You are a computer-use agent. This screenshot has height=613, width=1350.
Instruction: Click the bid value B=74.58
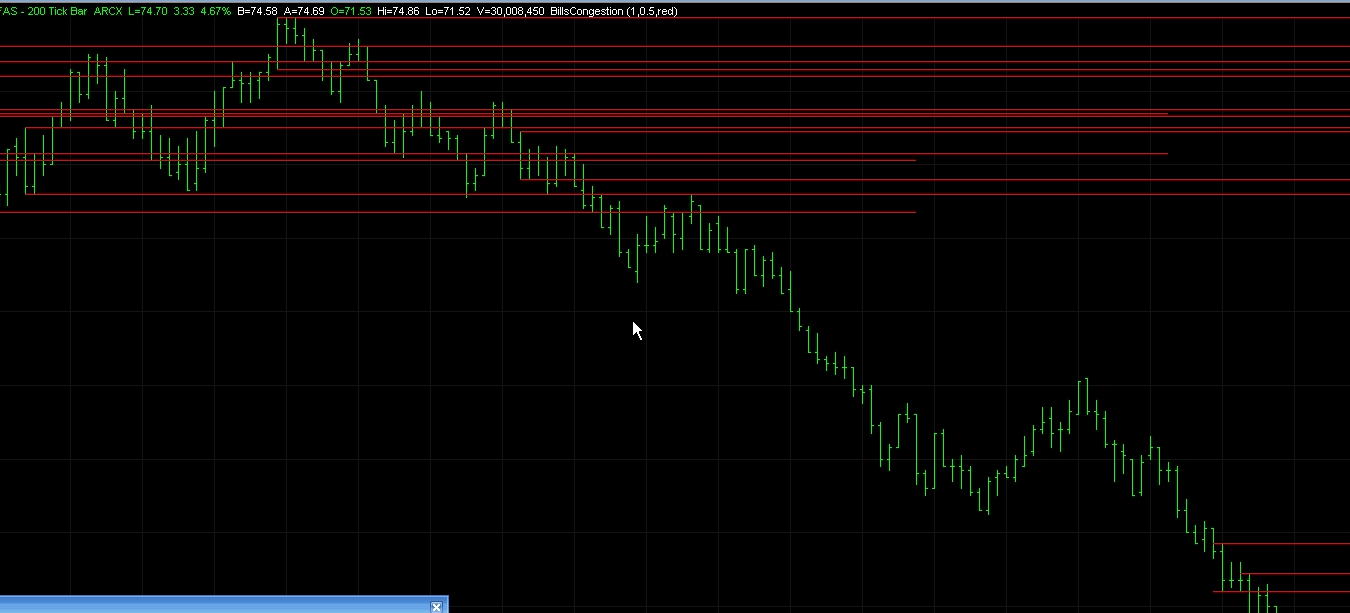(x=257, y=11)
